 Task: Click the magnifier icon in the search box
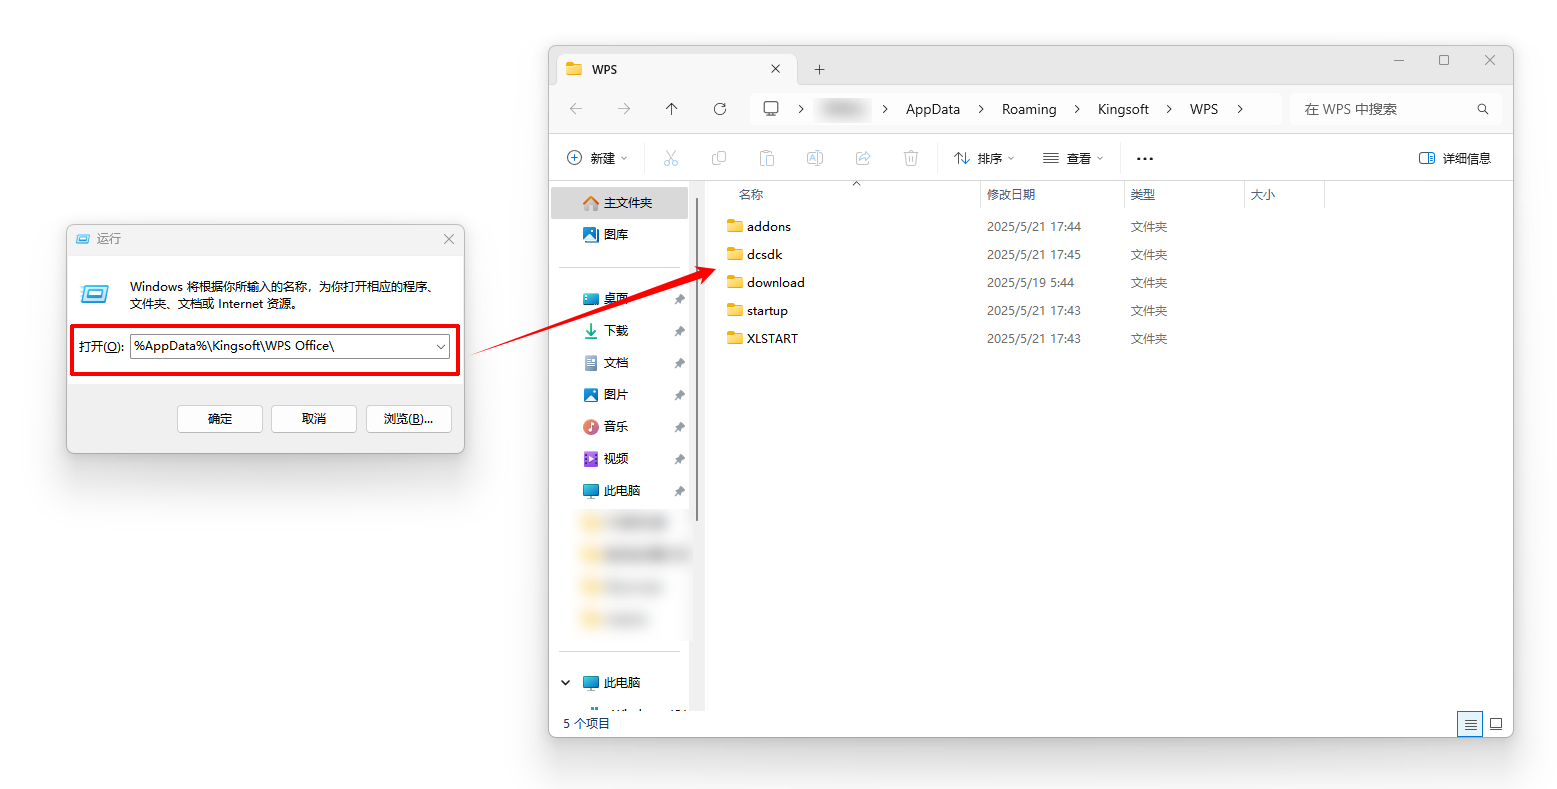1483,109
